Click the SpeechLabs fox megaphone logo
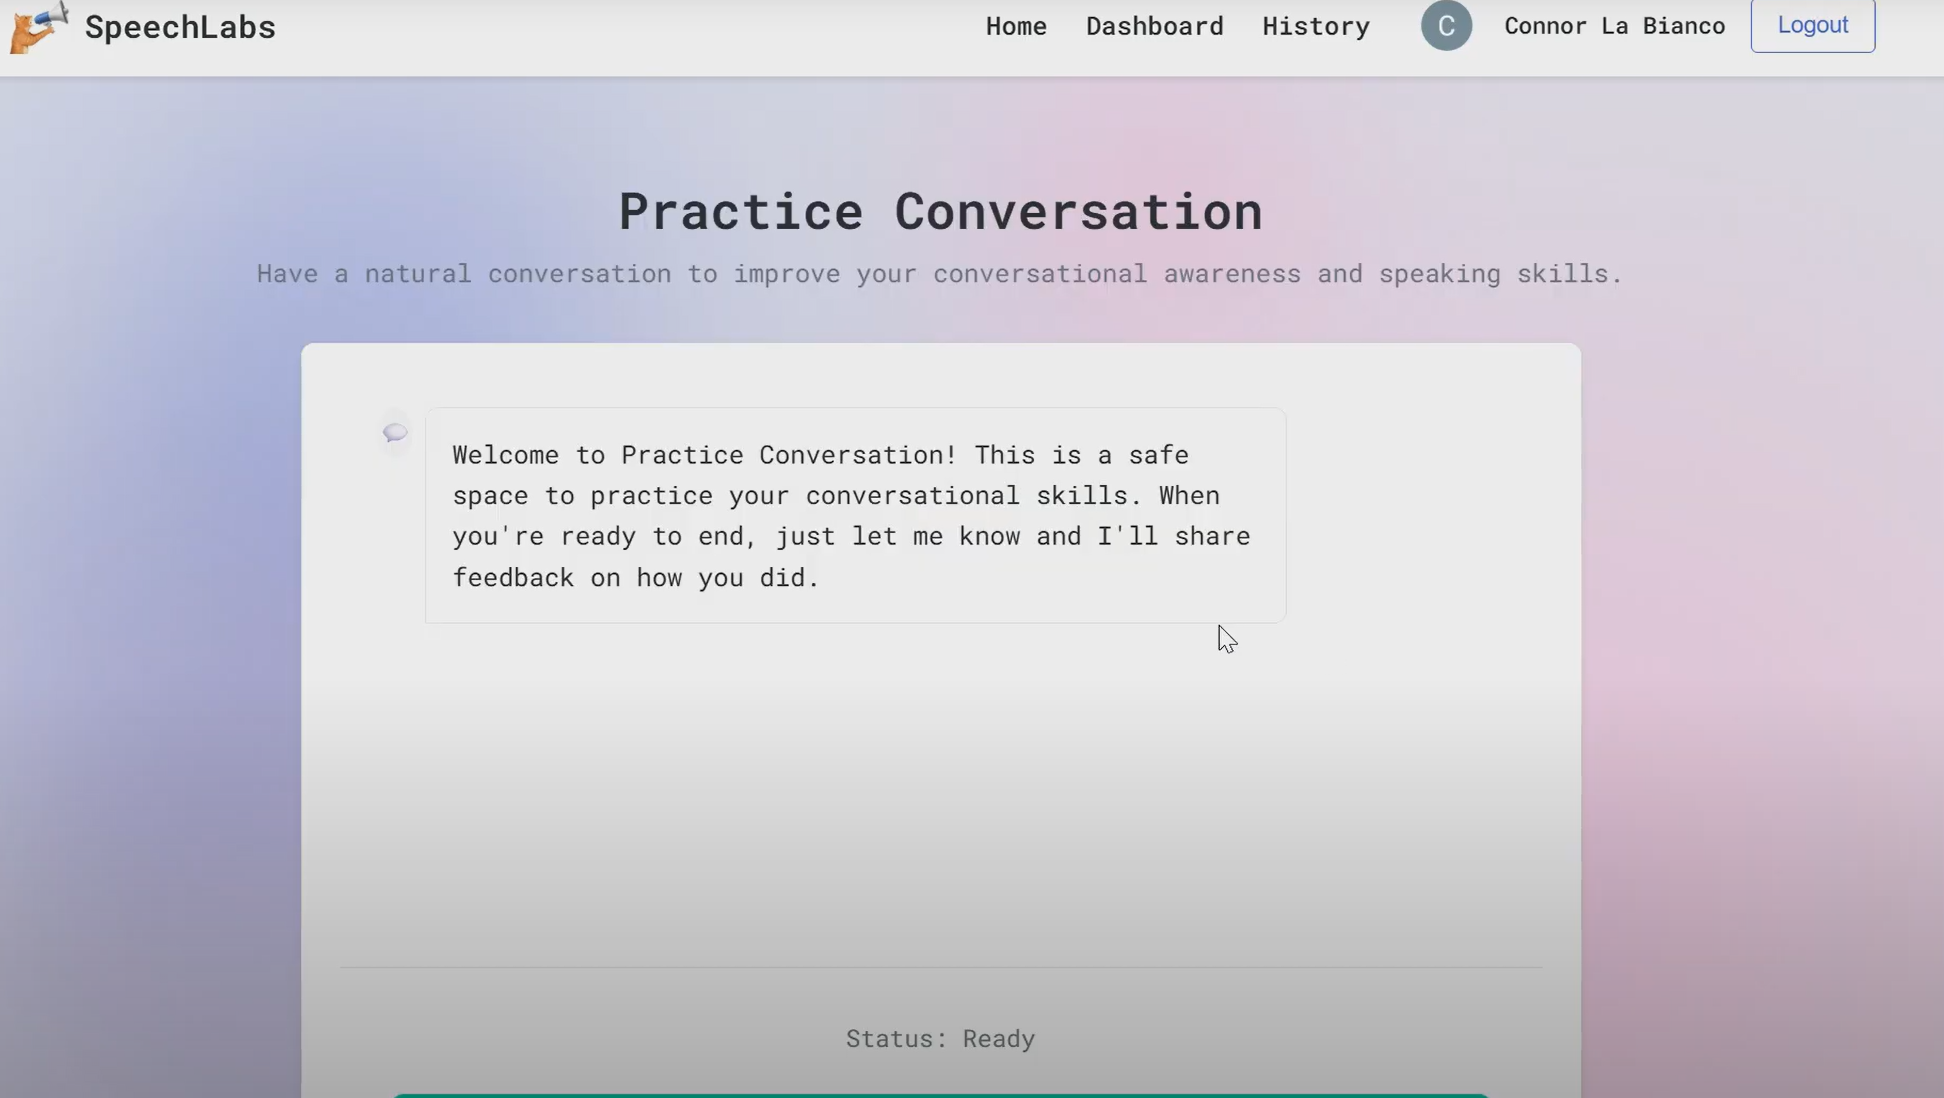Screen dimensions: 1944x1098 38,27
